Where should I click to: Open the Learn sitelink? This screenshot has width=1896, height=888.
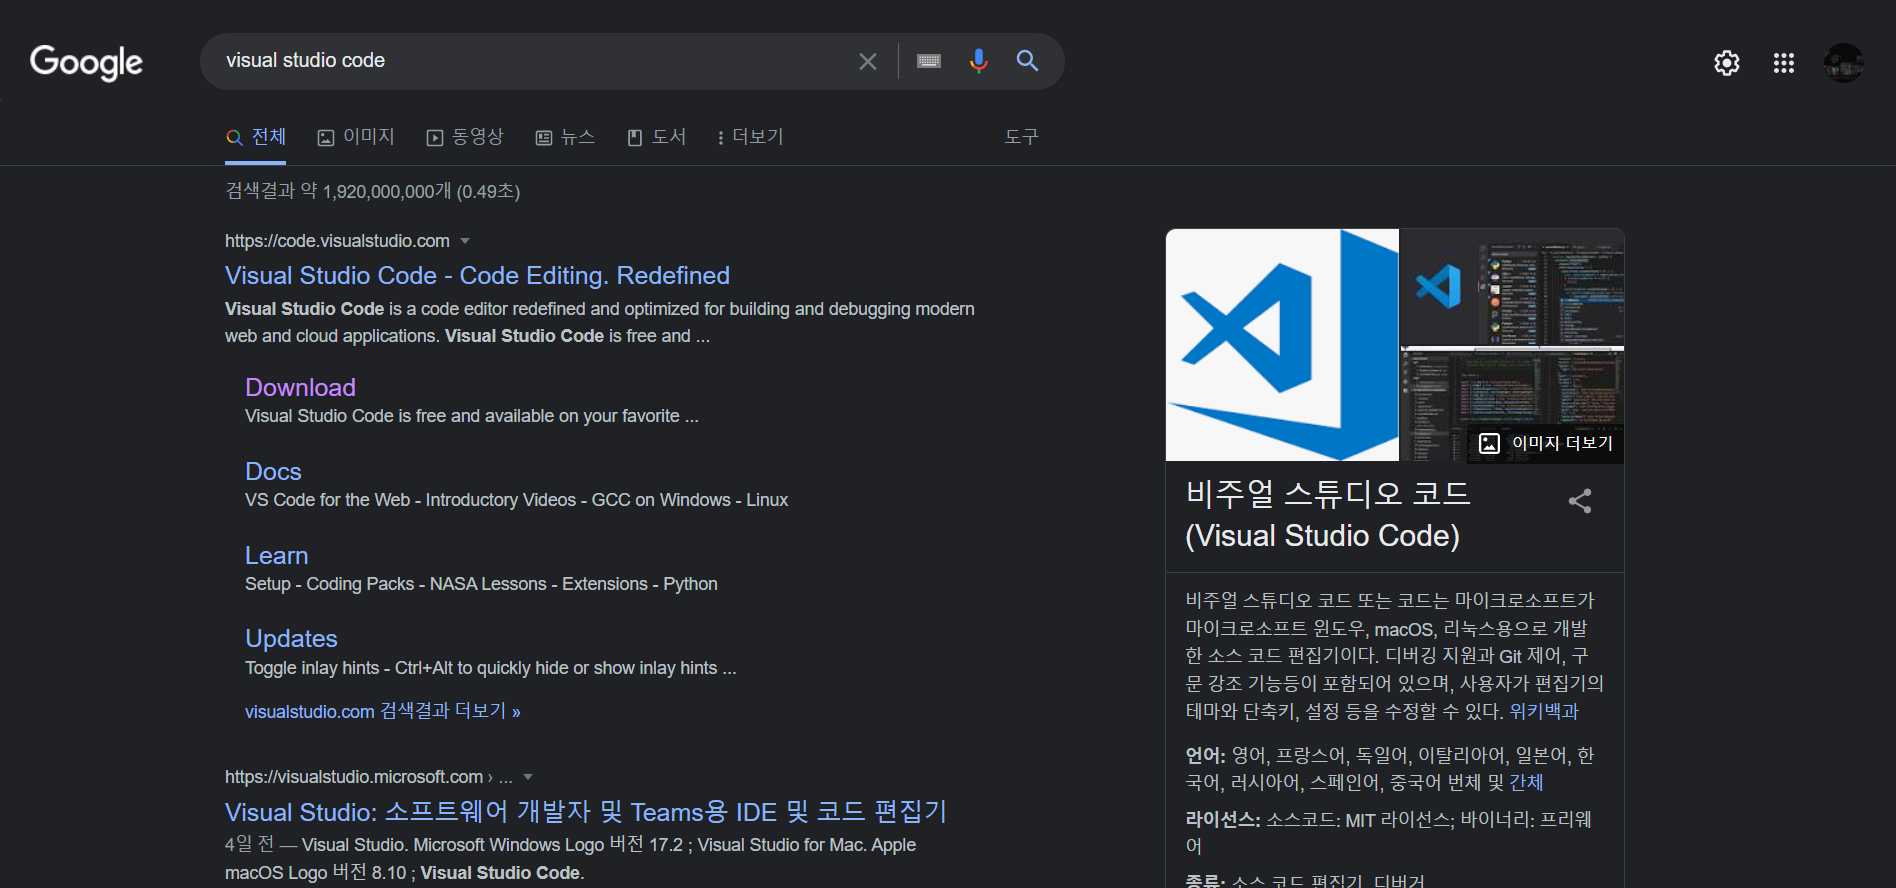pos(276,555)
